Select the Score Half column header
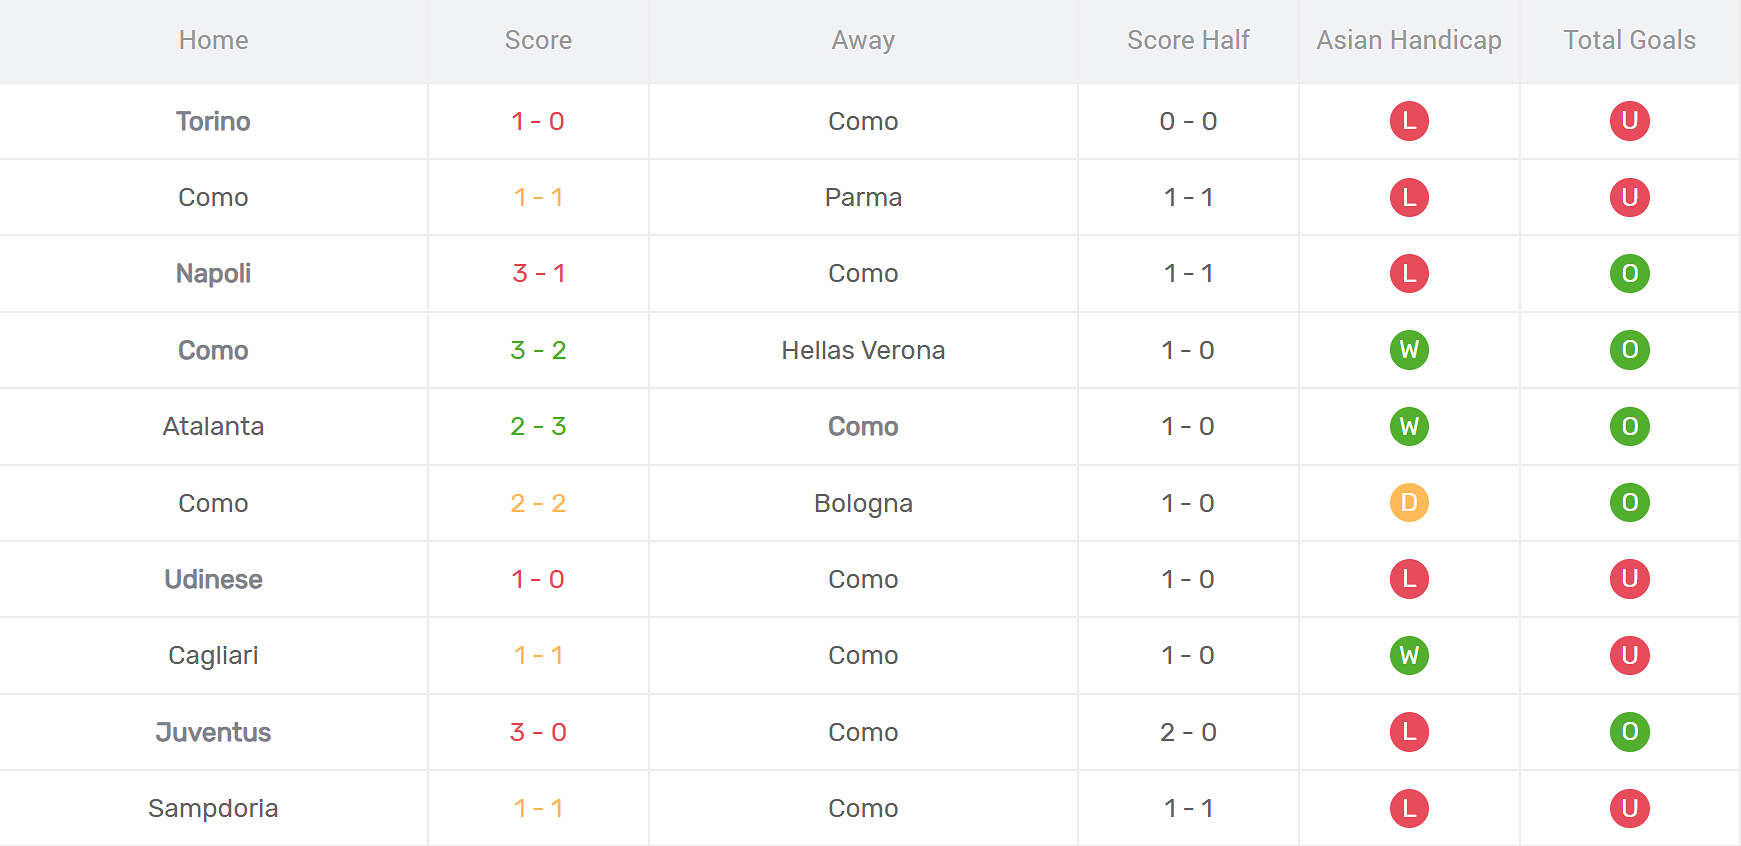 pyautogui.click(x=1188, y=40)
